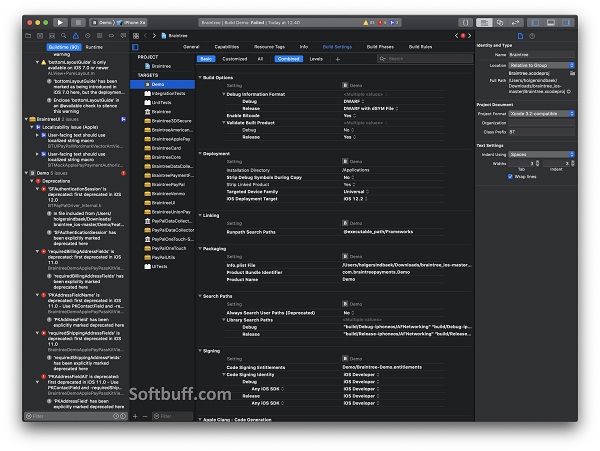Toggle the Debug area visibility

pos(551,23)
